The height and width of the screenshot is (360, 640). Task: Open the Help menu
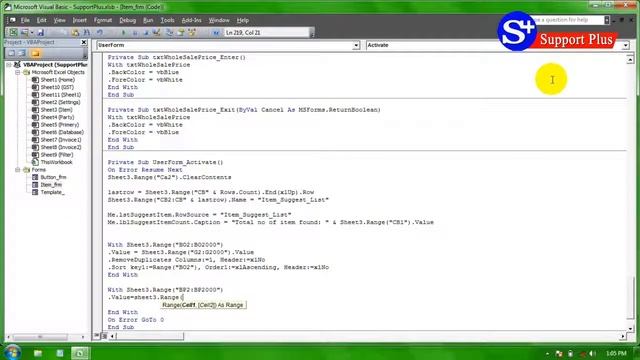click(x=243, y=20)
